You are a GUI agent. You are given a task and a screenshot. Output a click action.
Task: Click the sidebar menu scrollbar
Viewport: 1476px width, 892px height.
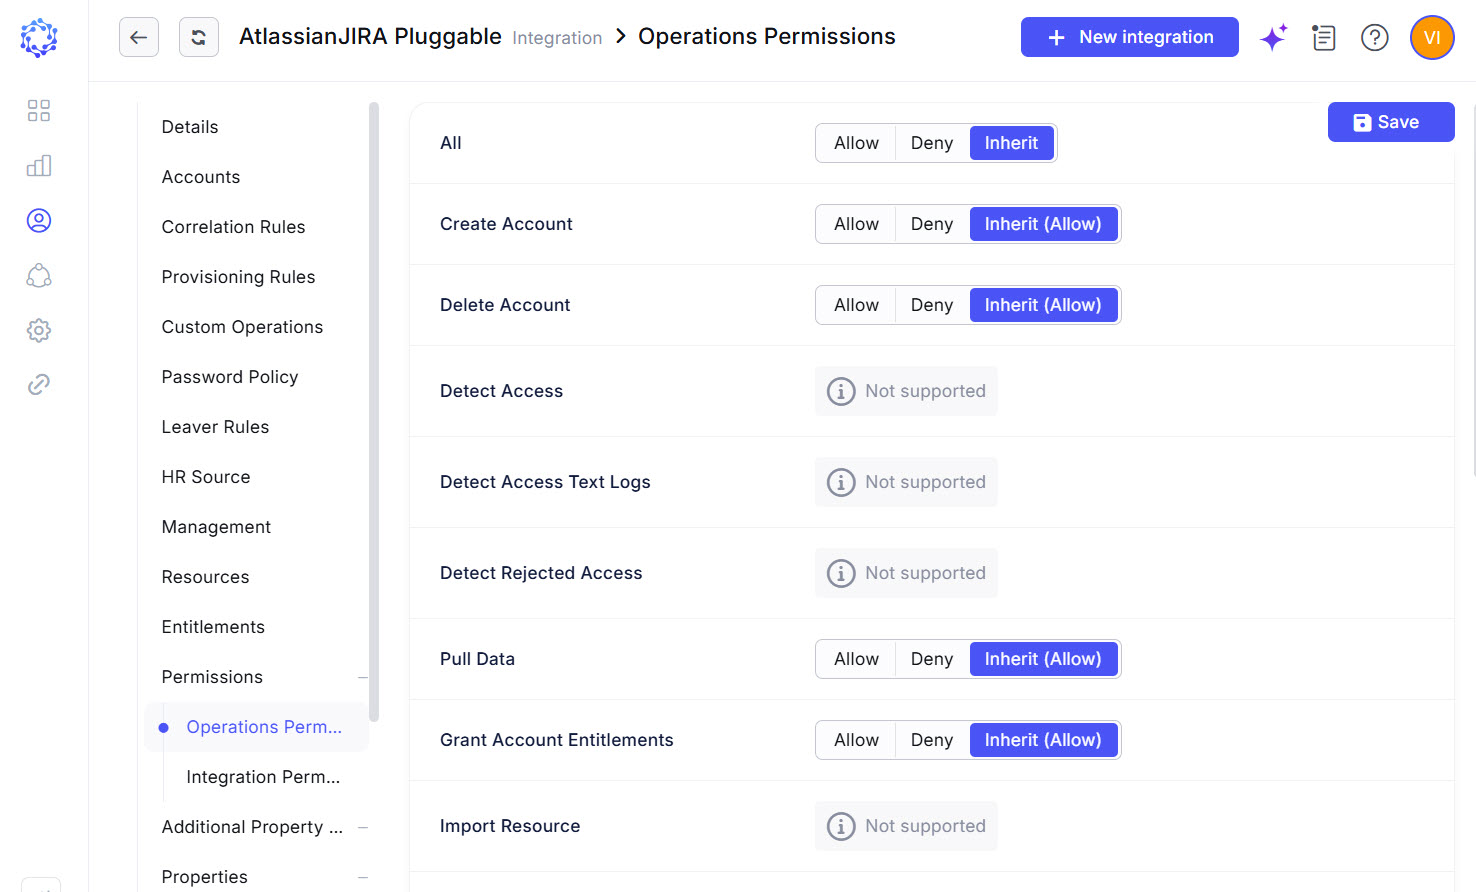[x=374, y=411]
